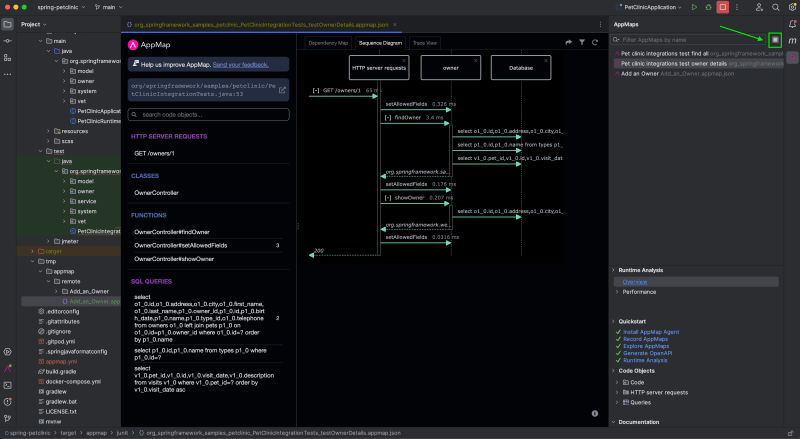Remove the owner actor from the diagram
800x439 pixels.
476,60
